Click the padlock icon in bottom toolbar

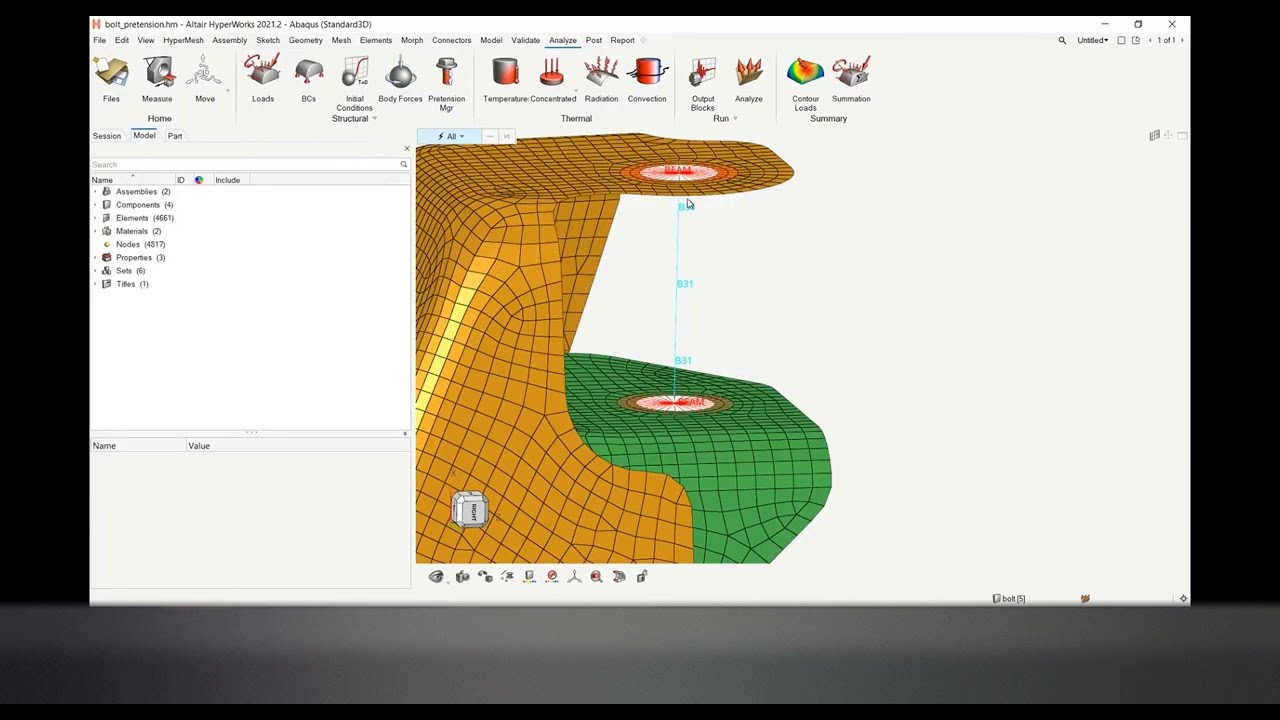coord(642,576)
